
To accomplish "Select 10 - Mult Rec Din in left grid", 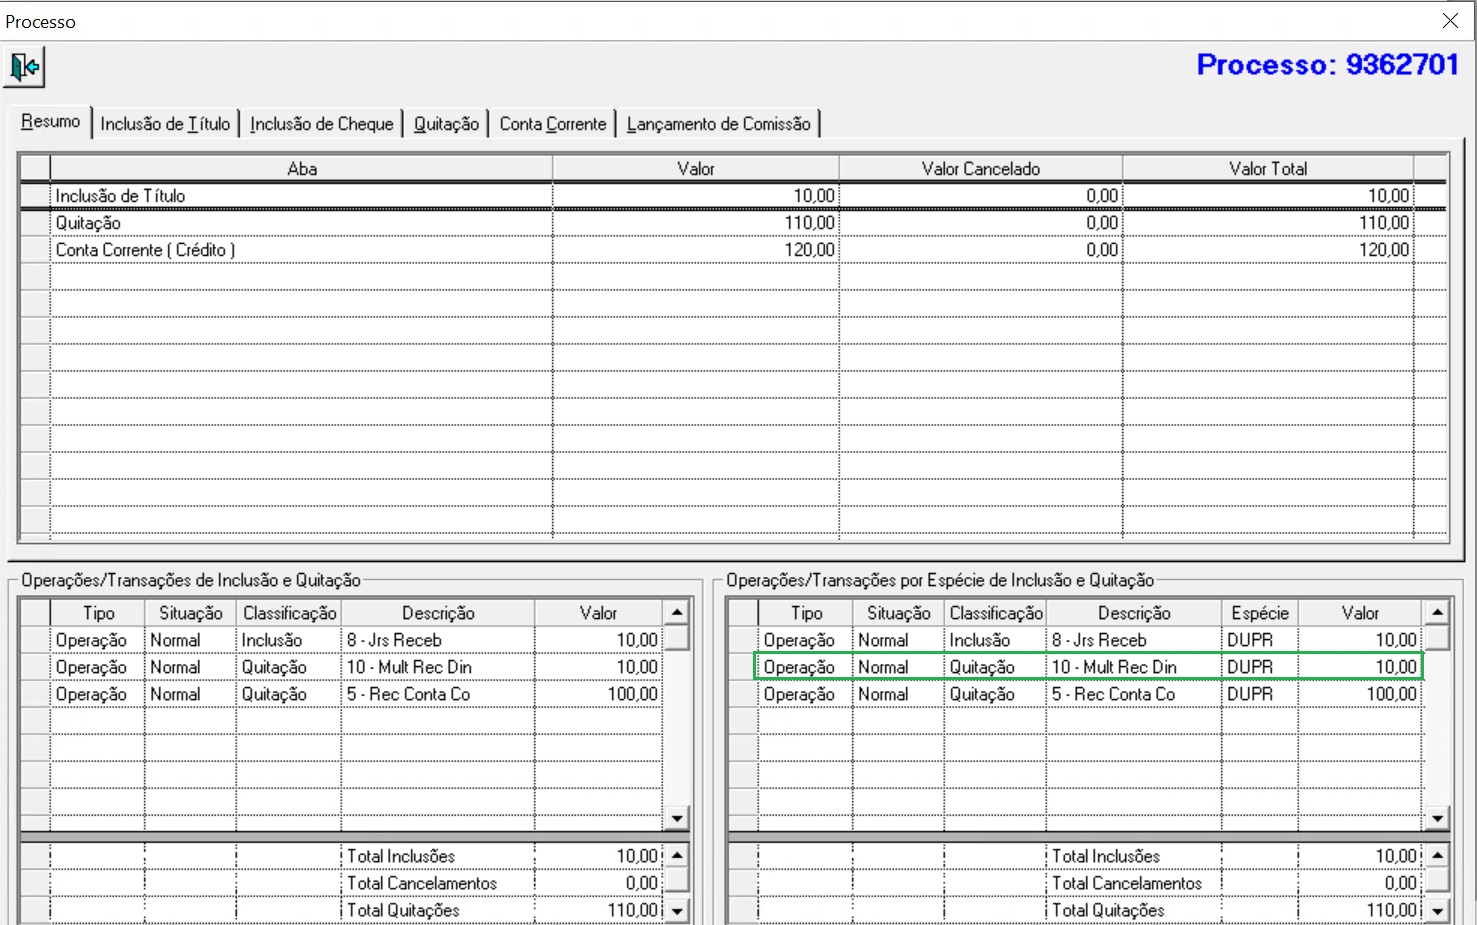I will pyautogui.click(x=438, y=667).
